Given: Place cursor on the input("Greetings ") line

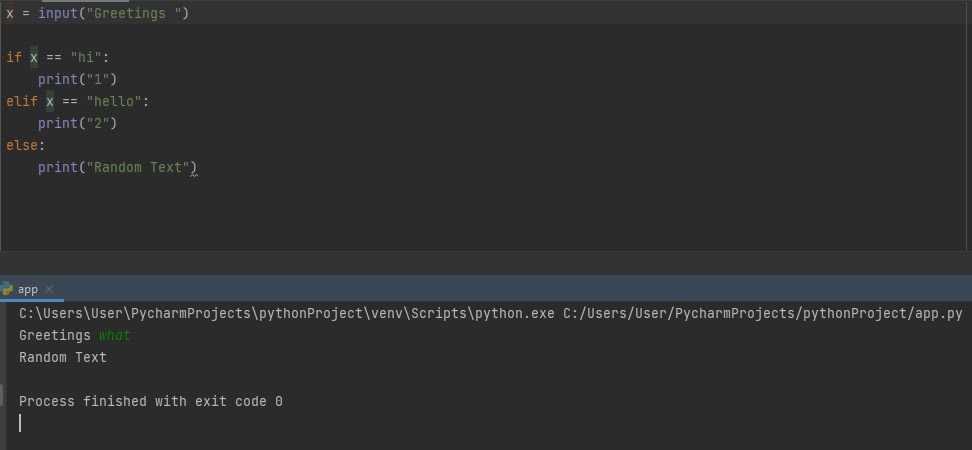Looking at the screenshot, I should coord(97,13).
